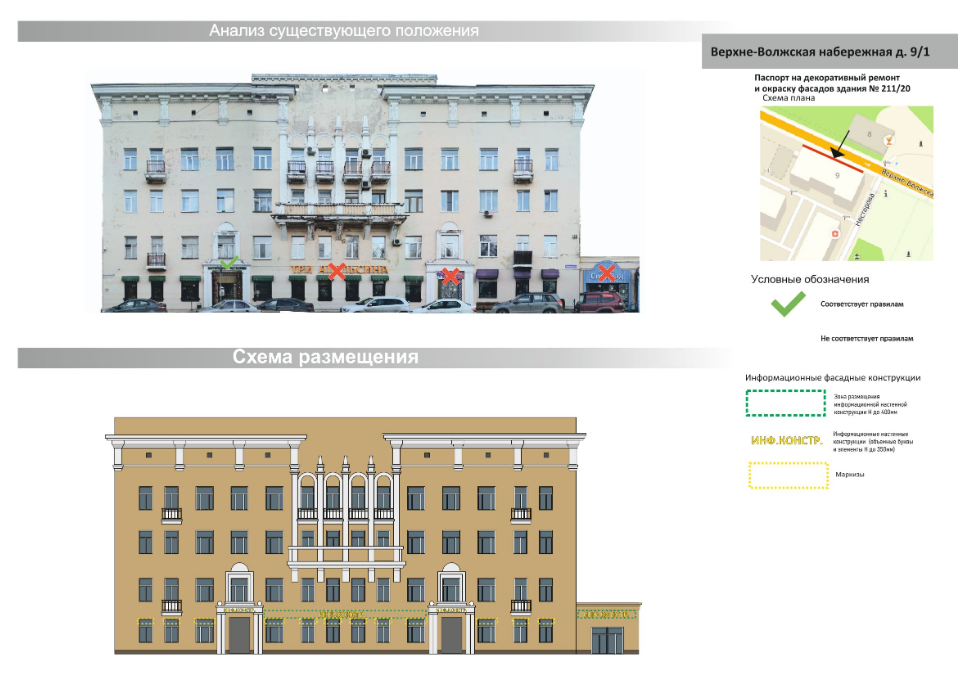Viewport: 977px width, 682px height.
Task: Click the left entrance door in the facade drawing
Action: click(x=238, y=635)
